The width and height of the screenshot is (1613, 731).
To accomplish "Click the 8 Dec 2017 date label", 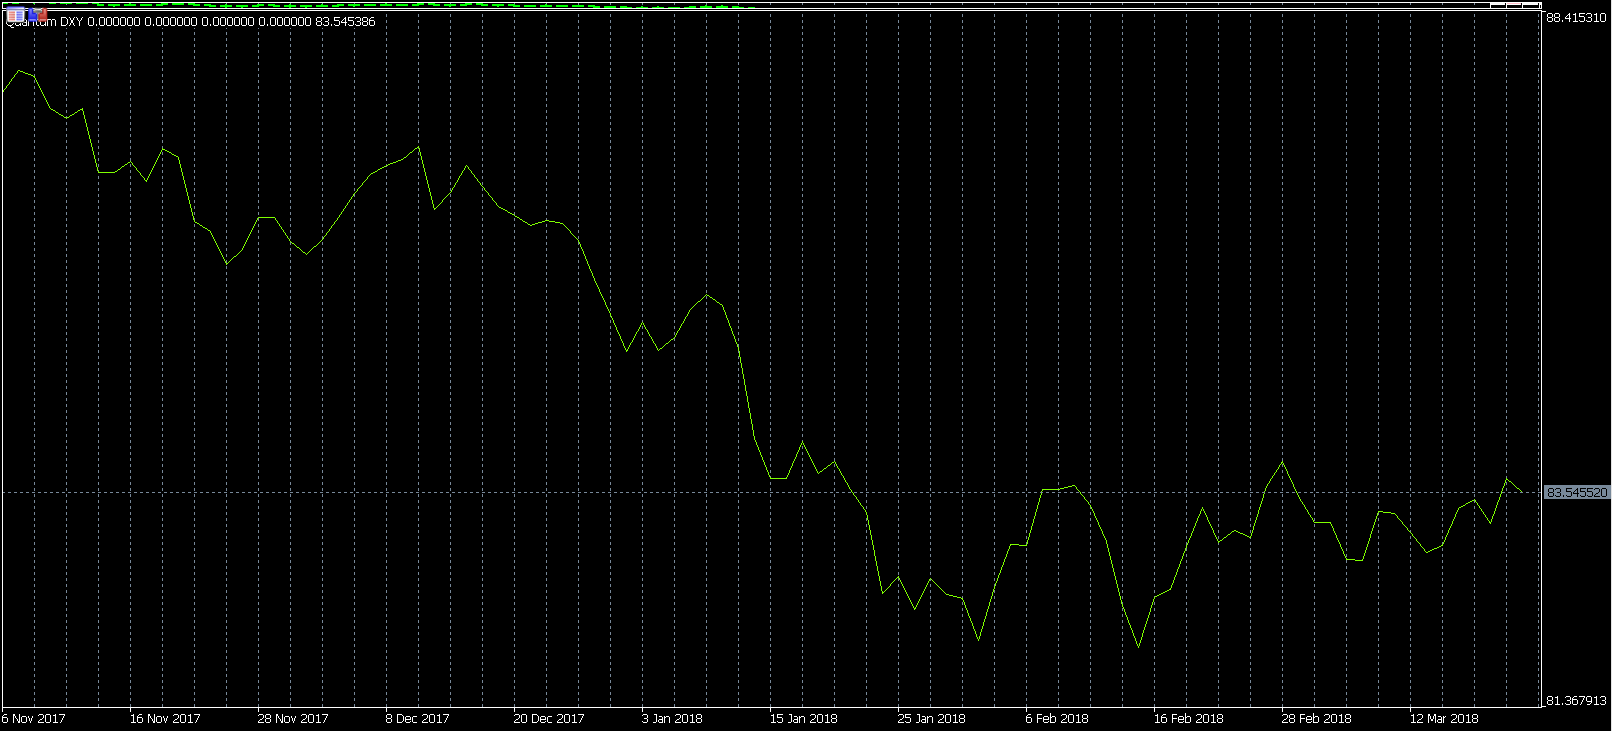I will pos(417,718).
